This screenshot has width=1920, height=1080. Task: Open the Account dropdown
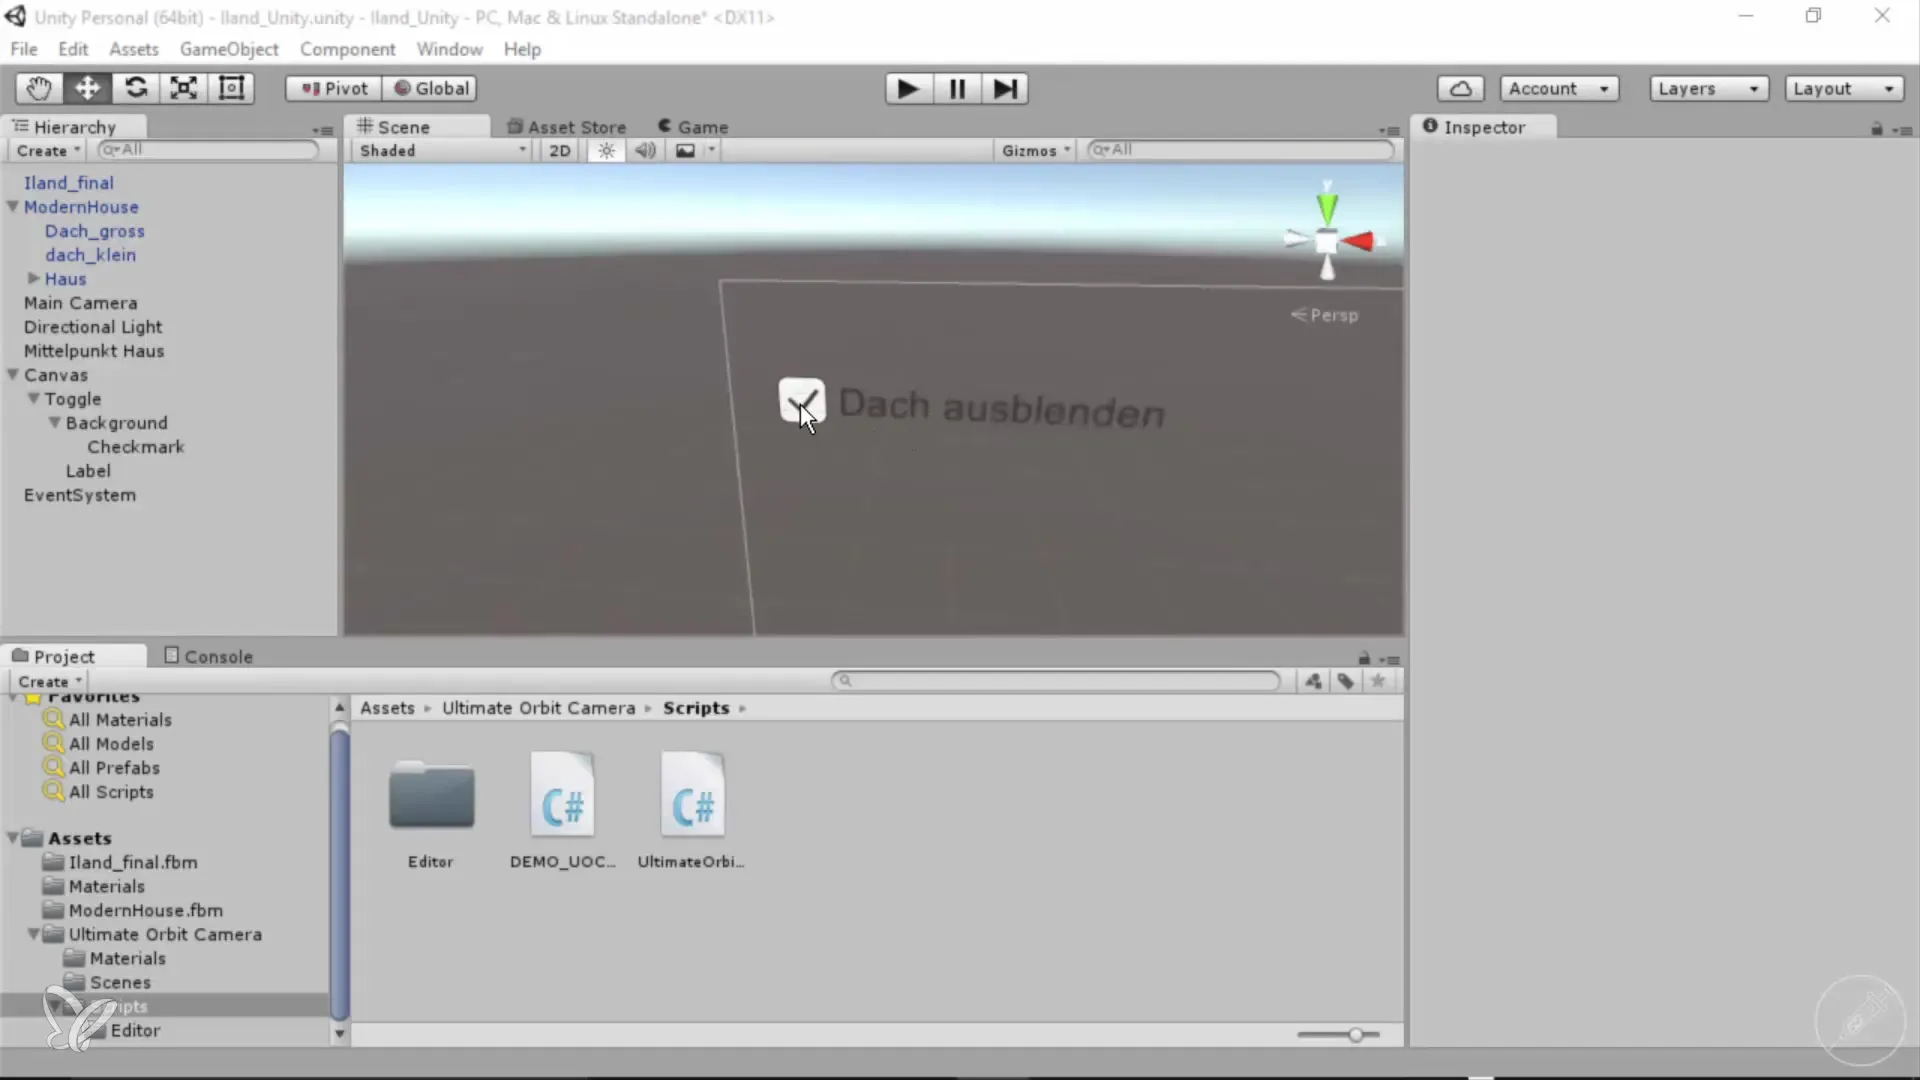point(1559,88)
